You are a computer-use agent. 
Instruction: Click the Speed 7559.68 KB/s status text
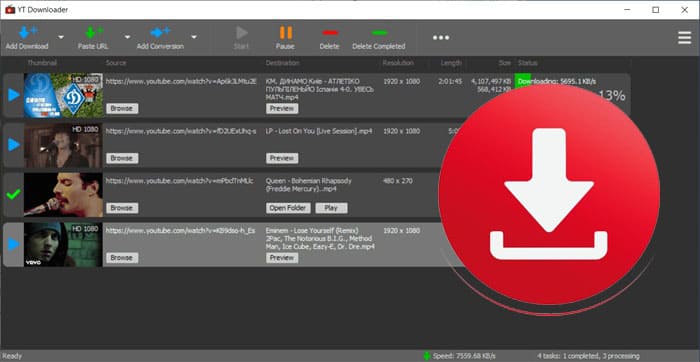464,356
